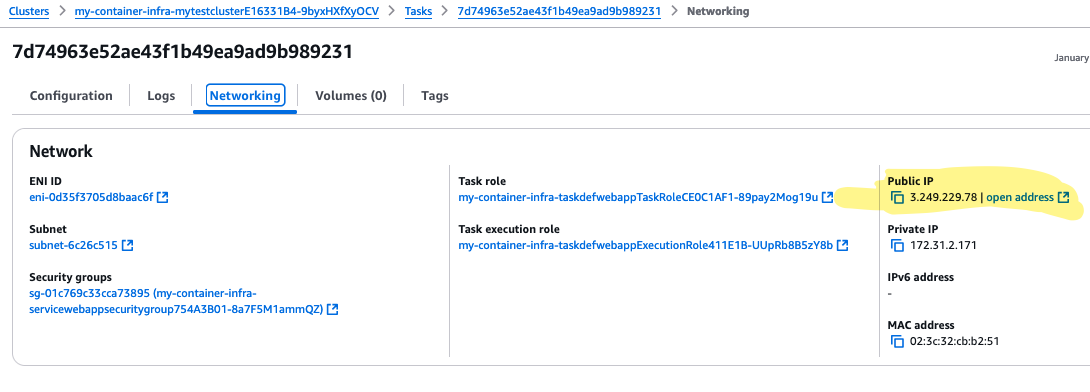1090x392 pixels.
Task: Click external-link icon next to ENI ID
Action: (x=163, y=197)
